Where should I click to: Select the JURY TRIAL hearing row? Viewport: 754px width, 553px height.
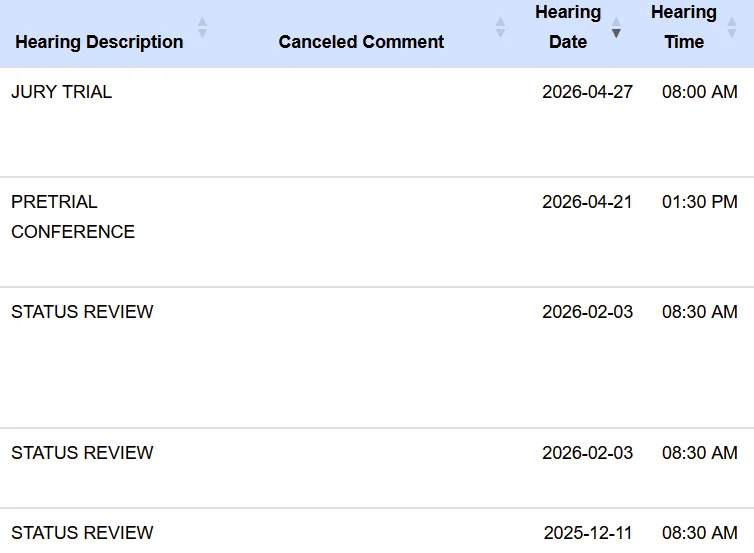(62, 92)
